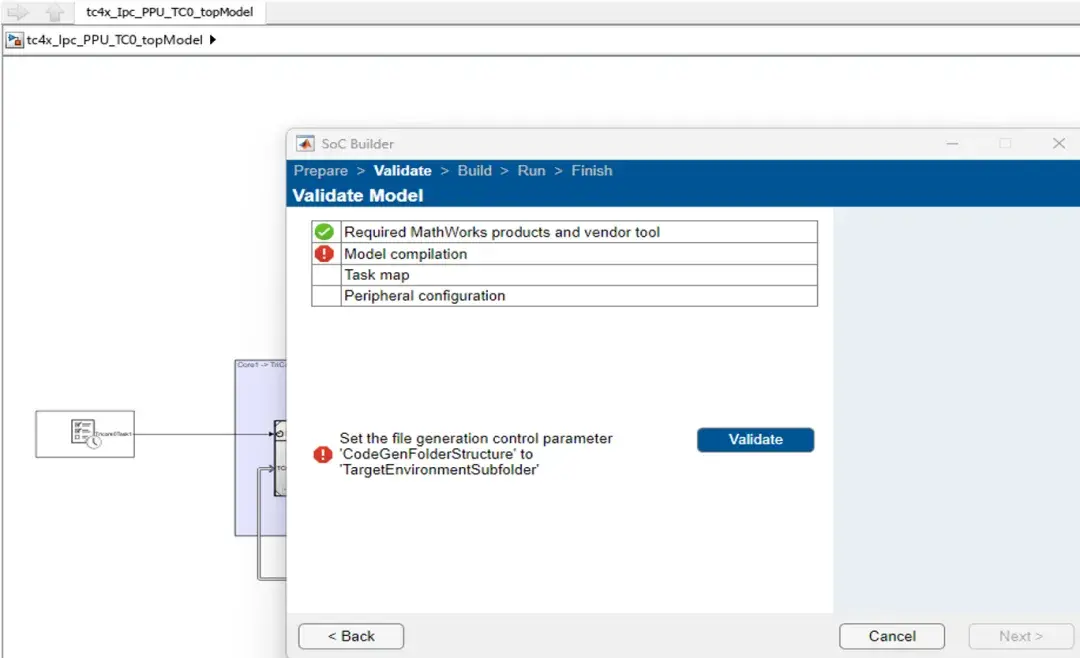This screenshot has width=1080, height=658.
Task: Jump to the Build step
Action: coord(474,170)
